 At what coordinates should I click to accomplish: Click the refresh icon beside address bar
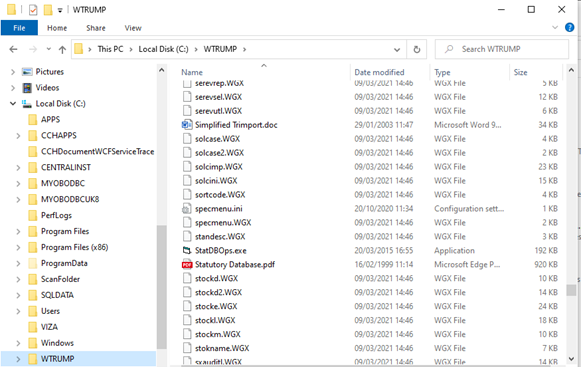coord(416,49)
